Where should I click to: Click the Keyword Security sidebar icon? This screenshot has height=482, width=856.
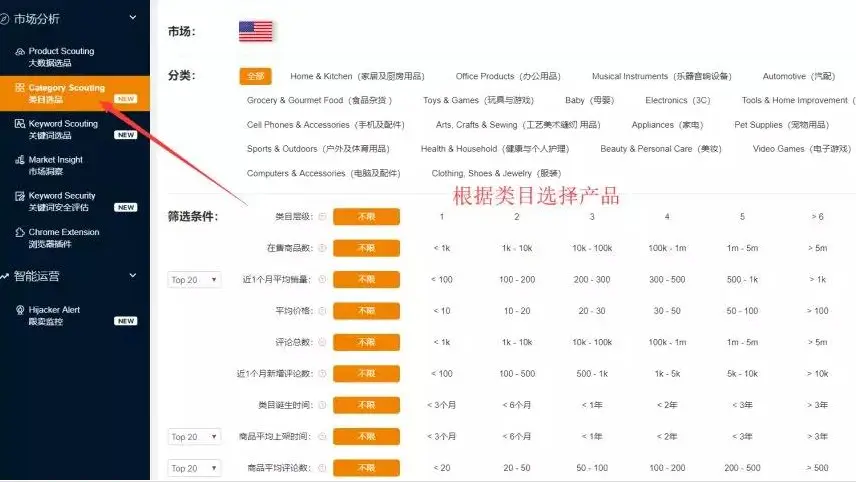tap(19, 197)
